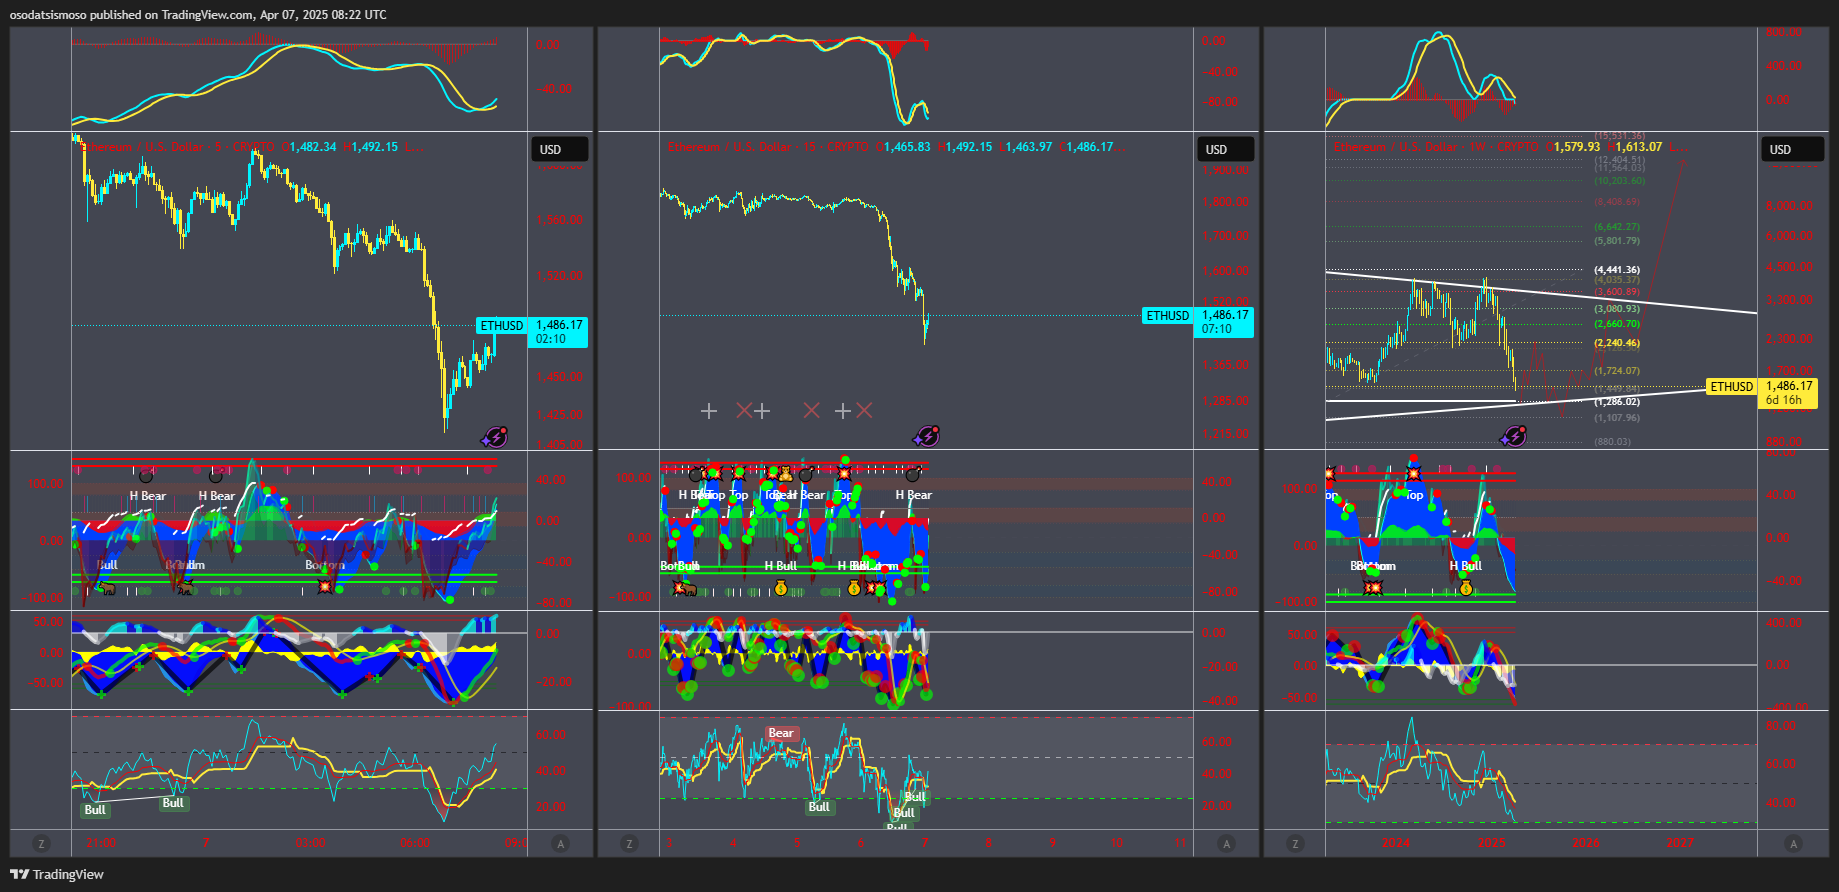1839x892 pixels.
Task: Click the circle marker above the right 5-minute H Bear
Action: pos(215,476)
